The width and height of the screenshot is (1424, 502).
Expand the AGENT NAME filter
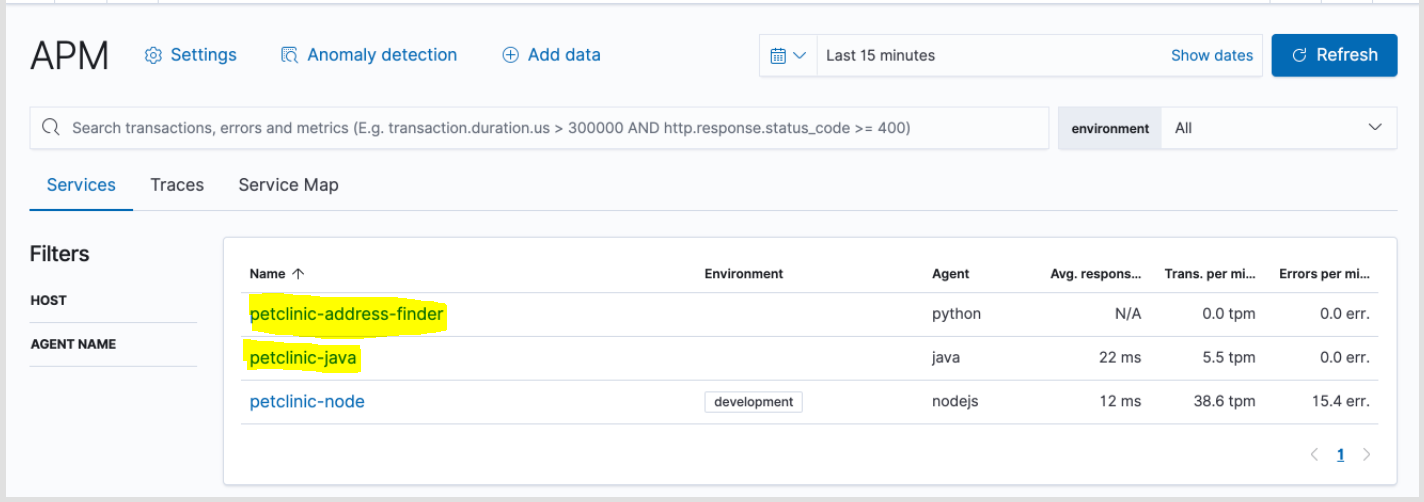click(73, 344)
